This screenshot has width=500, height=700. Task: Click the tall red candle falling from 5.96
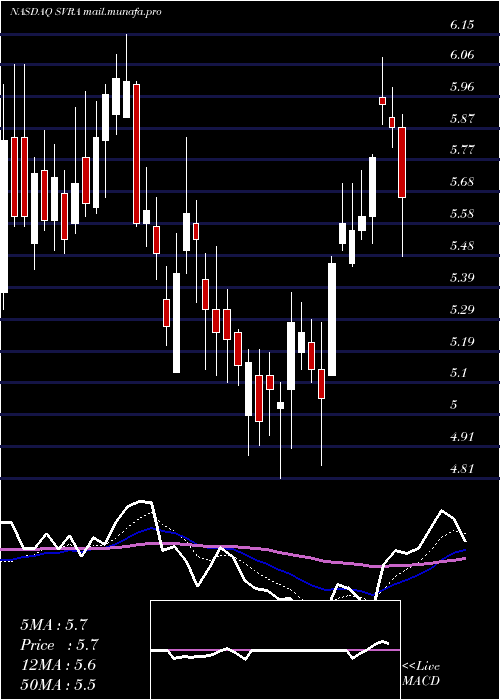tap(137, 154)
